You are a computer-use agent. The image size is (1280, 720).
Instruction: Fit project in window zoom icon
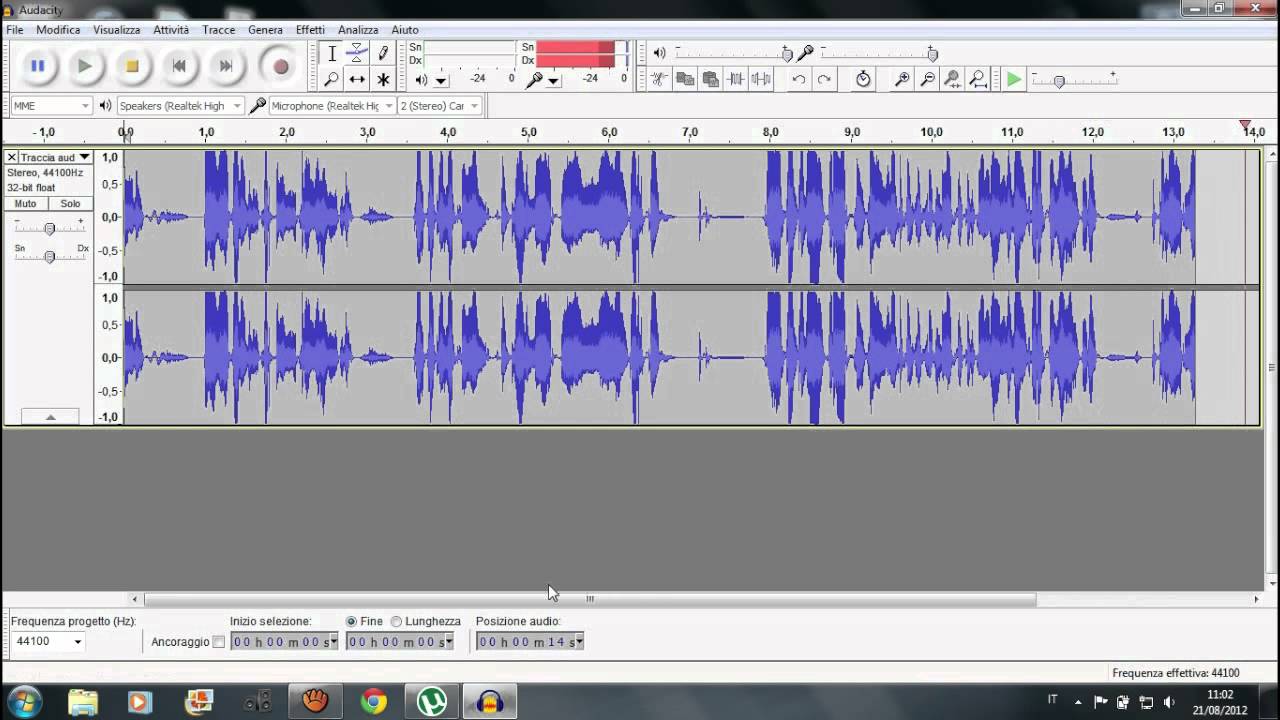click(979, 79)
